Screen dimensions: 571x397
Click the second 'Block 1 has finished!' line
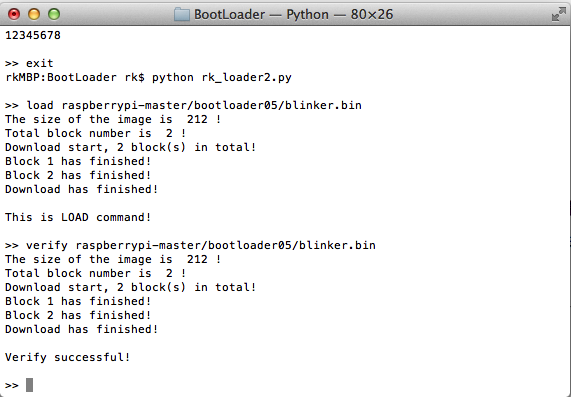[x=78, y=302]
